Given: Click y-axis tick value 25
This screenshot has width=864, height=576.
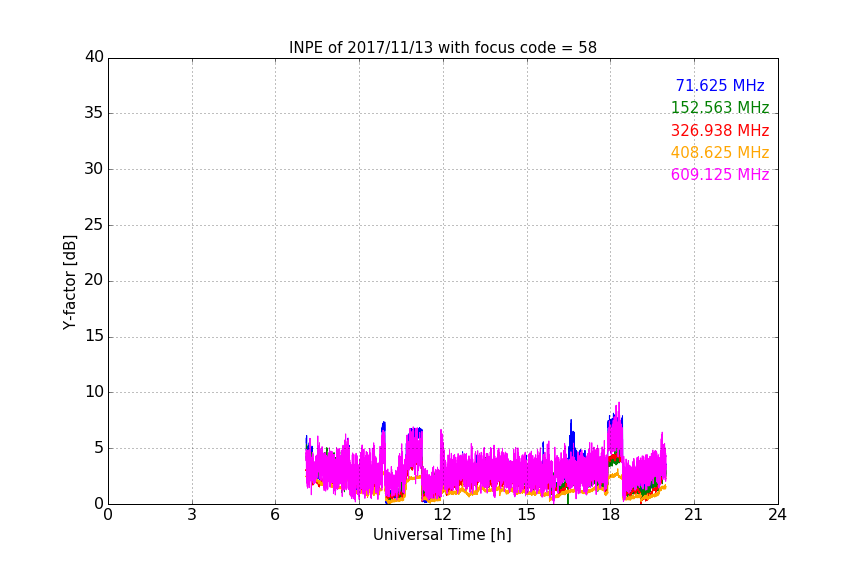Looking at the screenshot, I should click(x=94, y=225).
